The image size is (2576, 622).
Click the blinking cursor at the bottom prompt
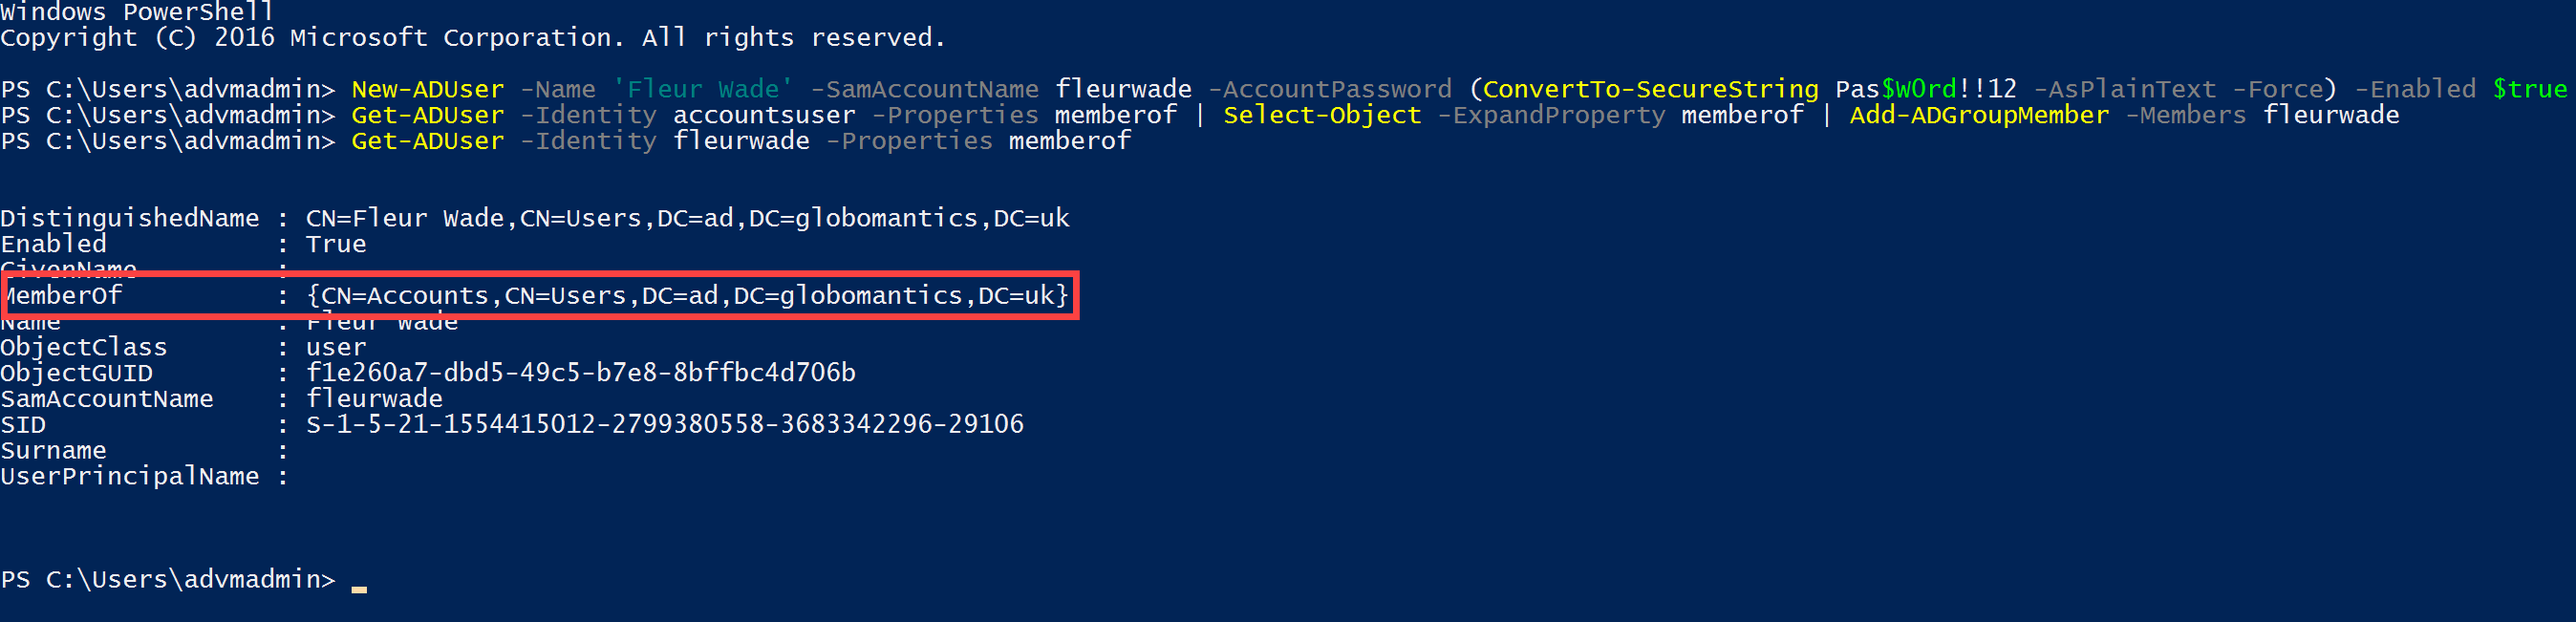click(x=359, y=588)
